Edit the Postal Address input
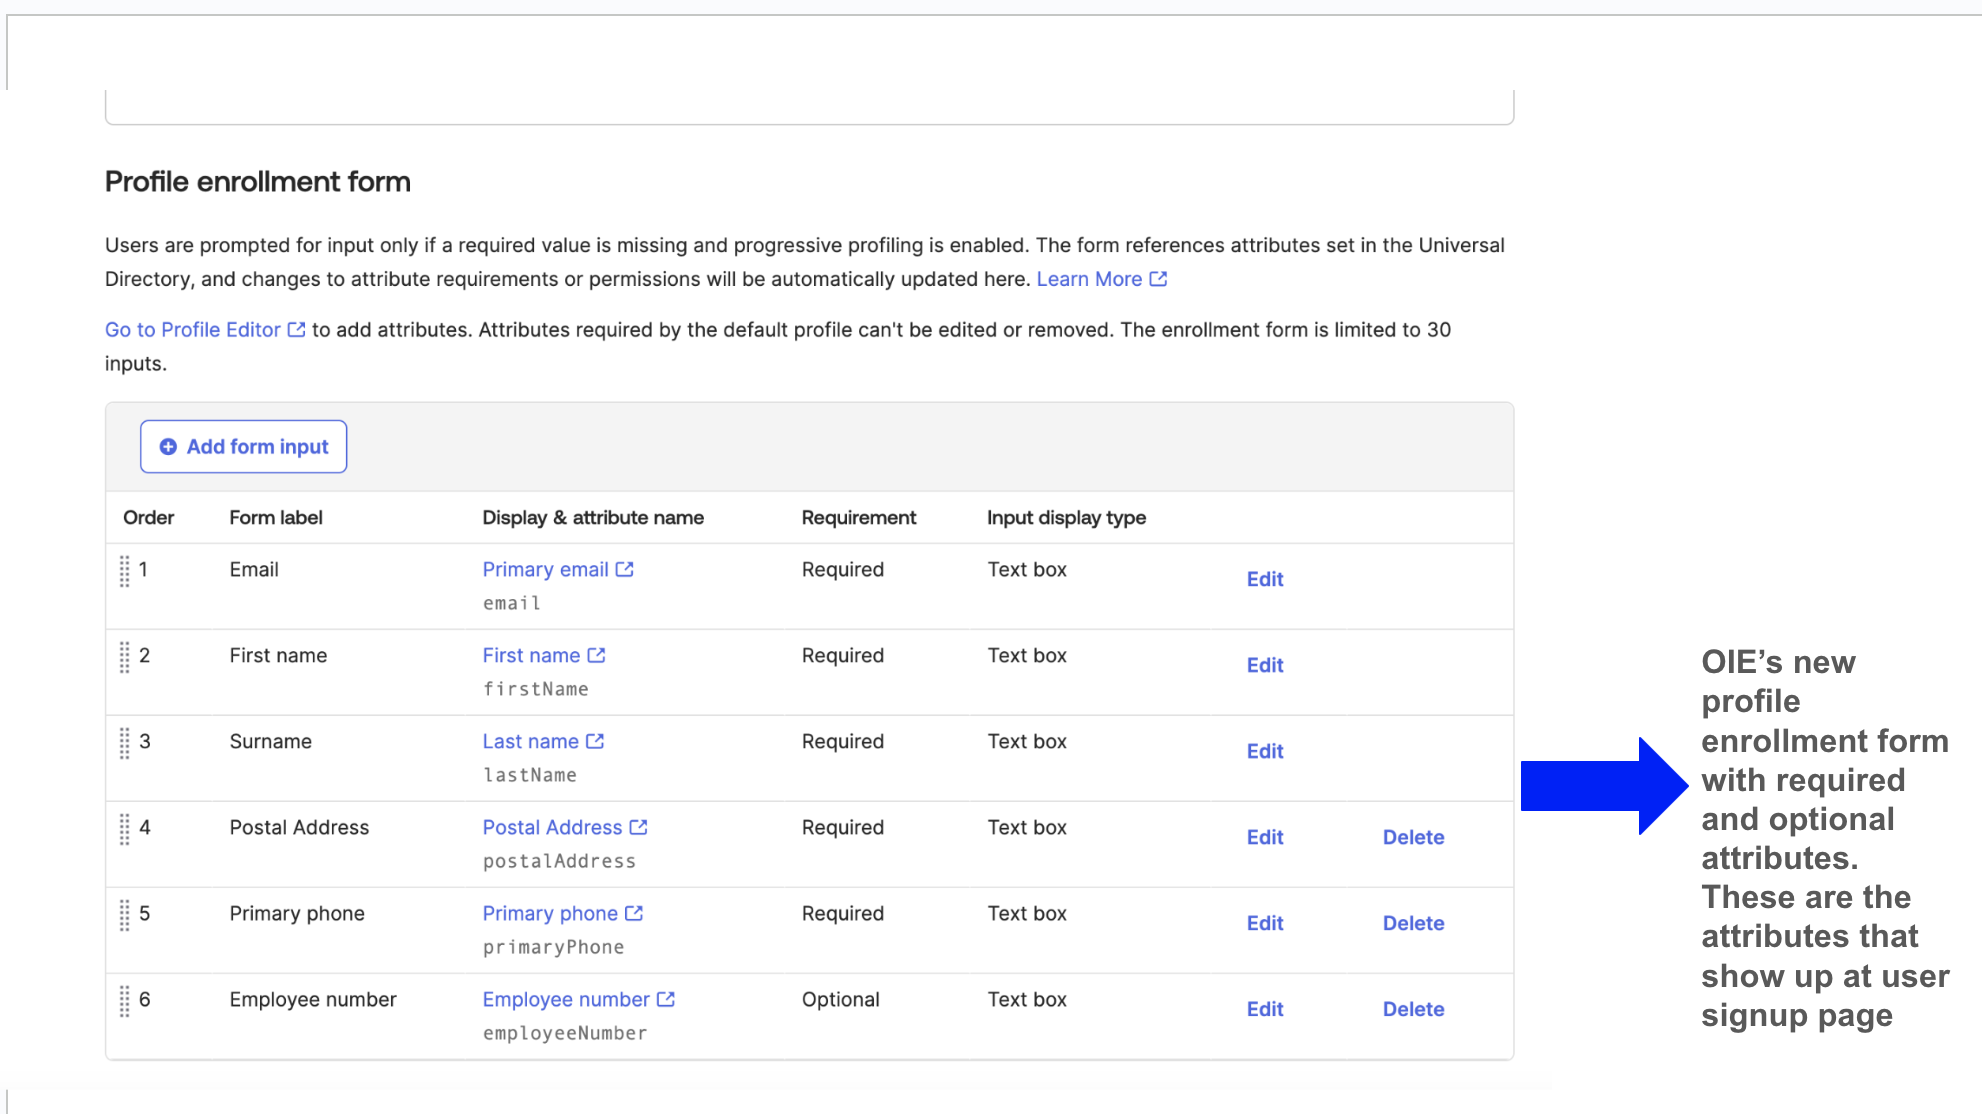The width and height of the screenshot is (1982, 1114). [x=1264, y=837]
